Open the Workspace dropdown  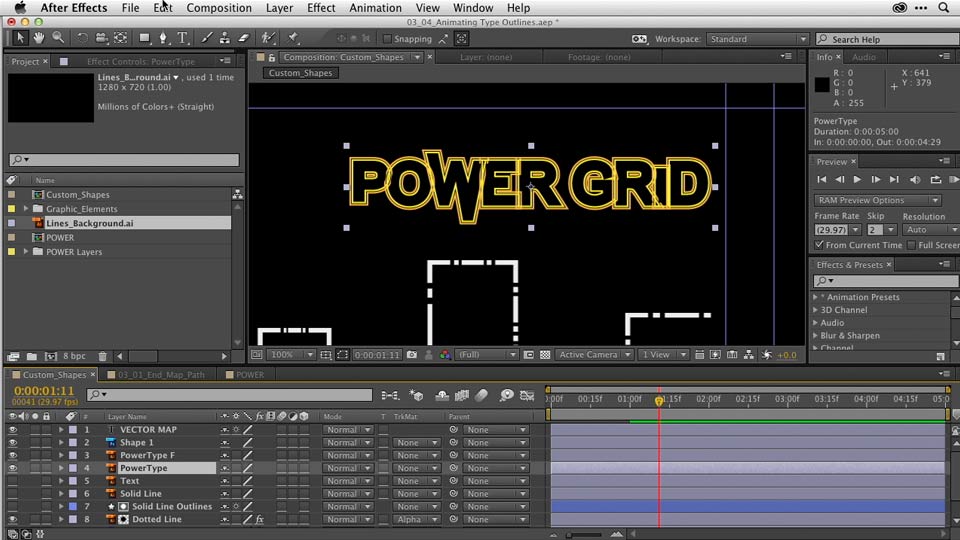pos(756,39)
